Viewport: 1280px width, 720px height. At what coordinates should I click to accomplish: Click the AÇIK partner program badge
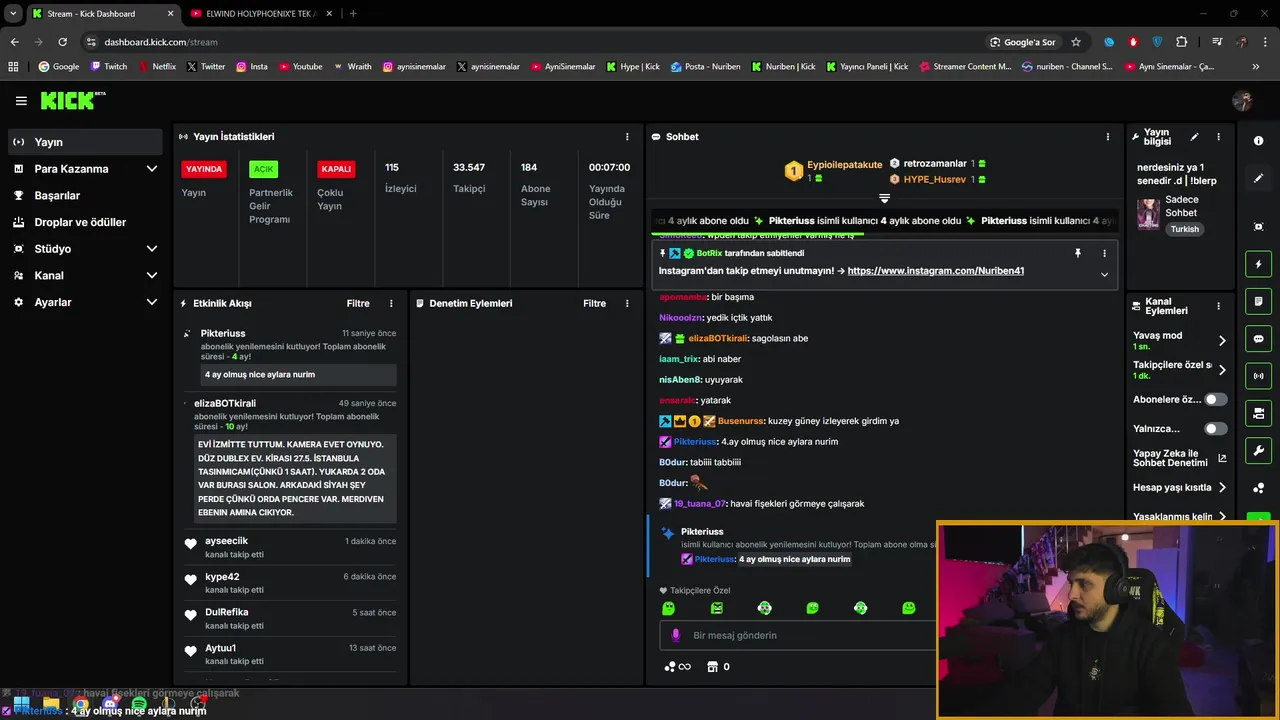click(x=263, y=169)
